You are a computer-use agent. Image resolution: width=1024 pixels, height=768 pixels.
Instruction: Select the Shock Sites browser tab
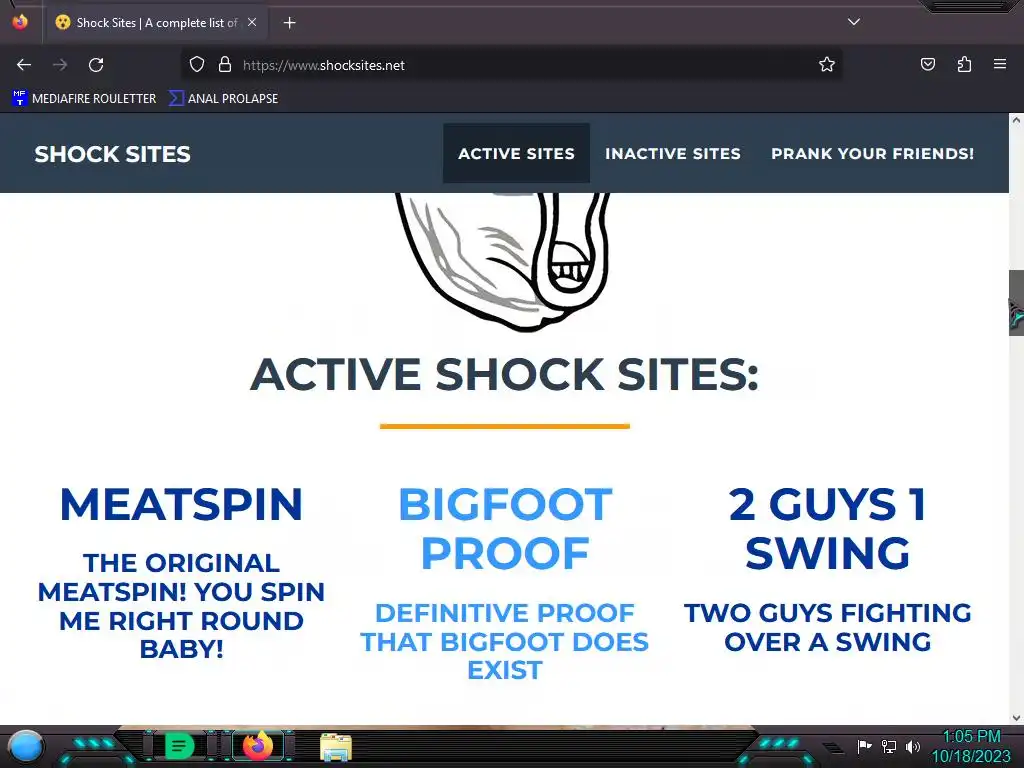tap(156, 23)
